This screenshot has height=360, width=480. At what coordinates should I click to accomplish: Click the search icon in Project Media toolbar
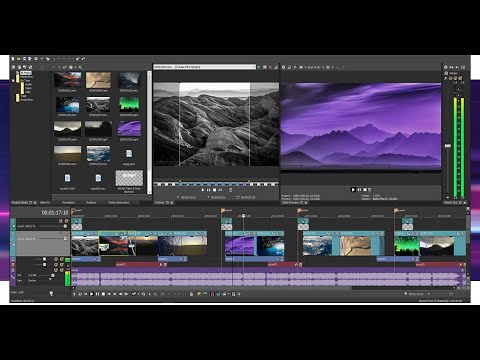point(80,67)
